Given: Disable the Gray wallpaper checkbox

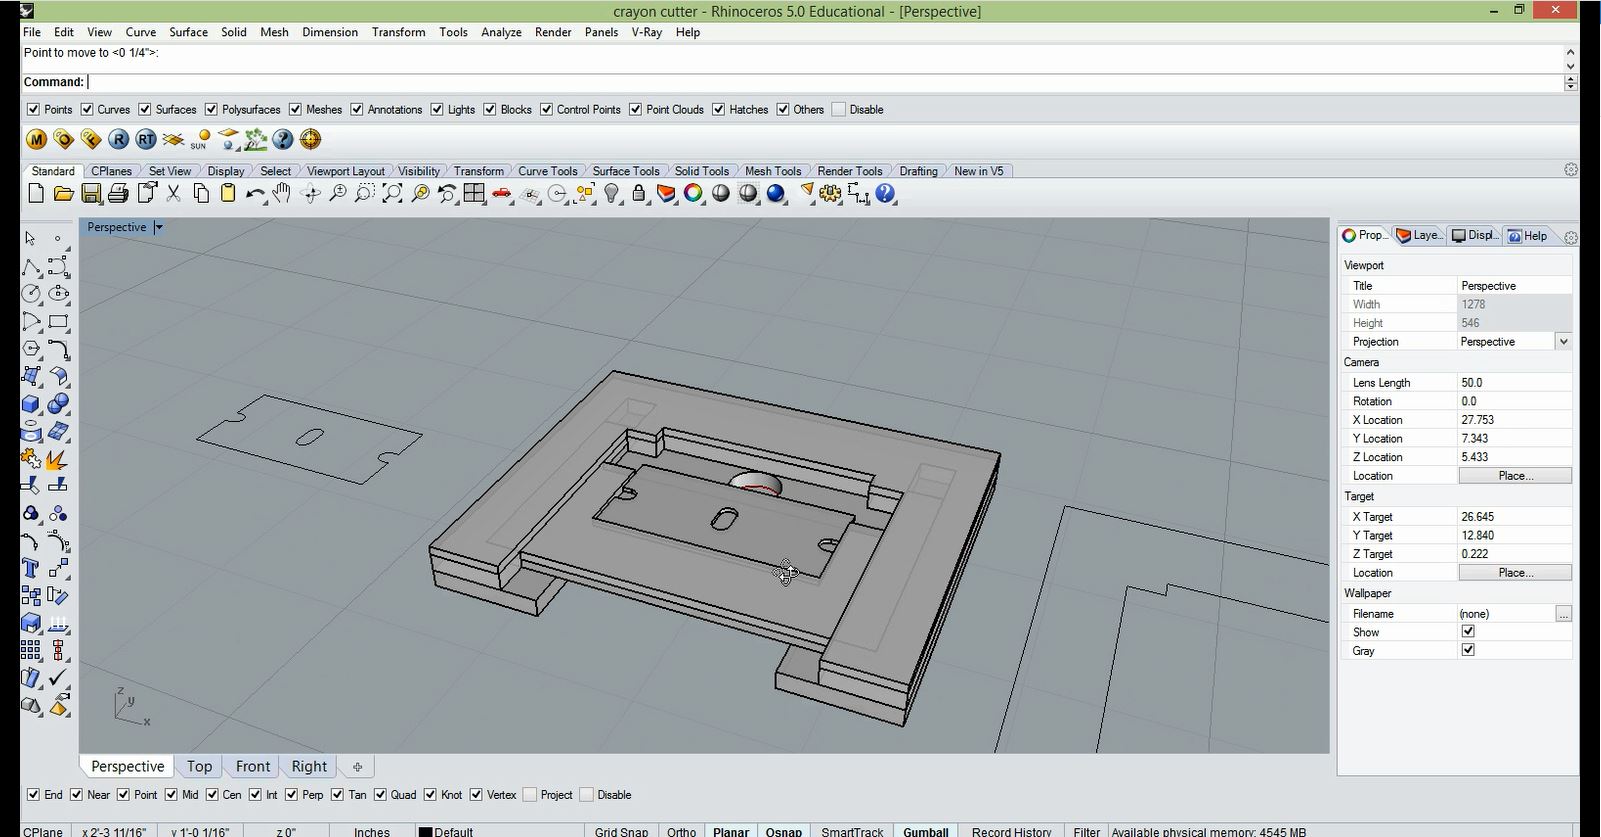Looking at the screenshot, I should pyautogui.click(x=1468, y=650).
